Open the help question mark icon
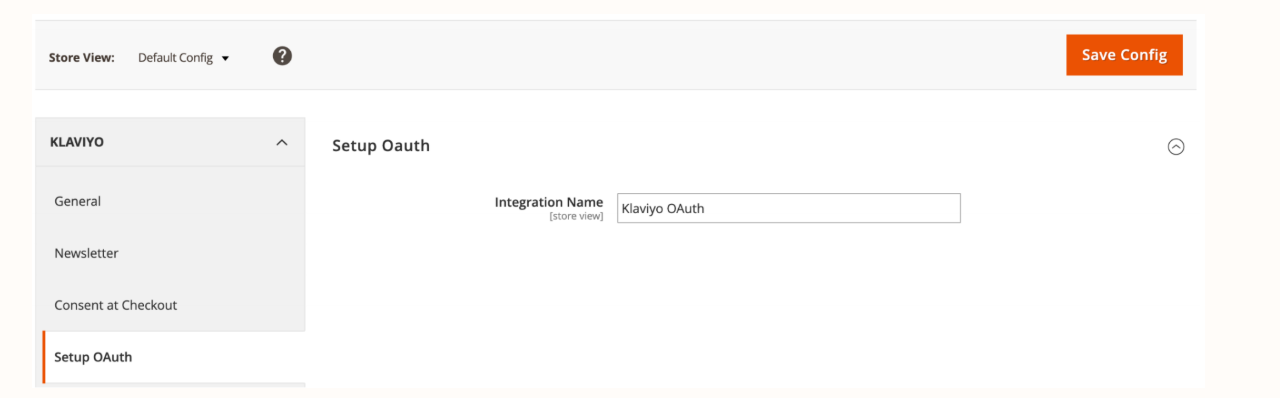Screen dimensions: 1280x398 [x=282, y=56]
